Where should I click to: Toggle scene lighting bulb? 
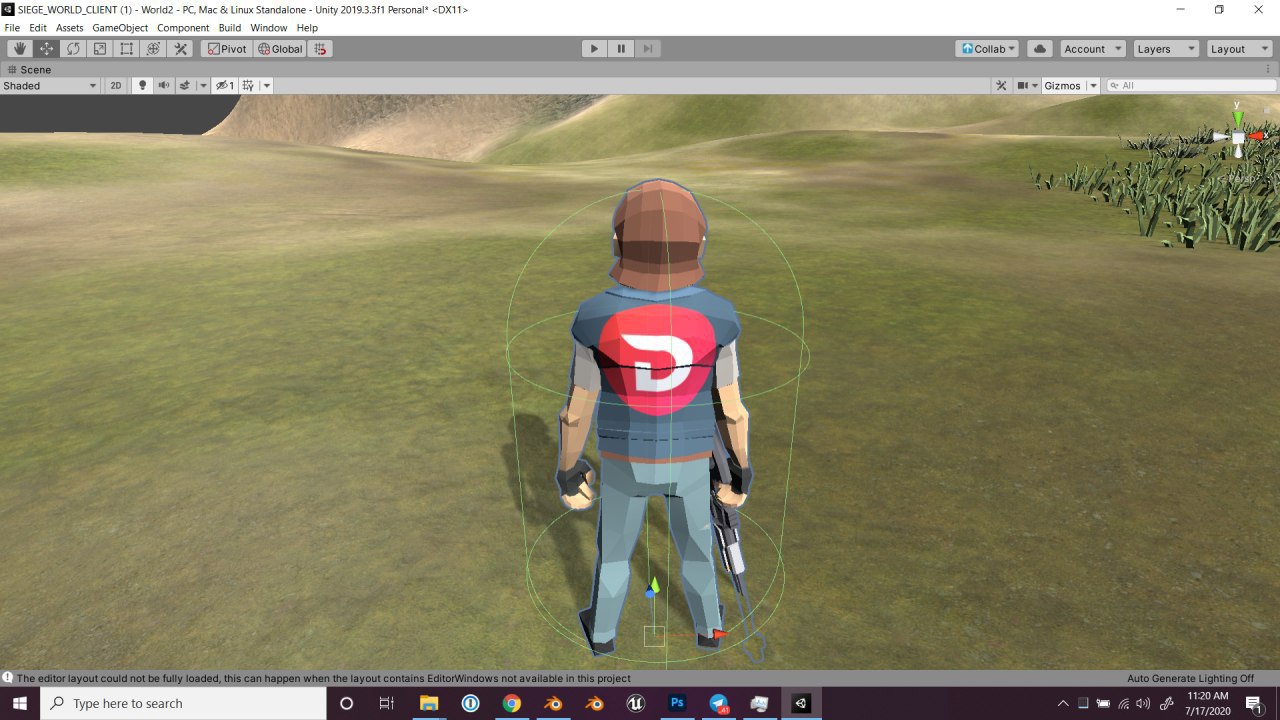pos(142,86)
